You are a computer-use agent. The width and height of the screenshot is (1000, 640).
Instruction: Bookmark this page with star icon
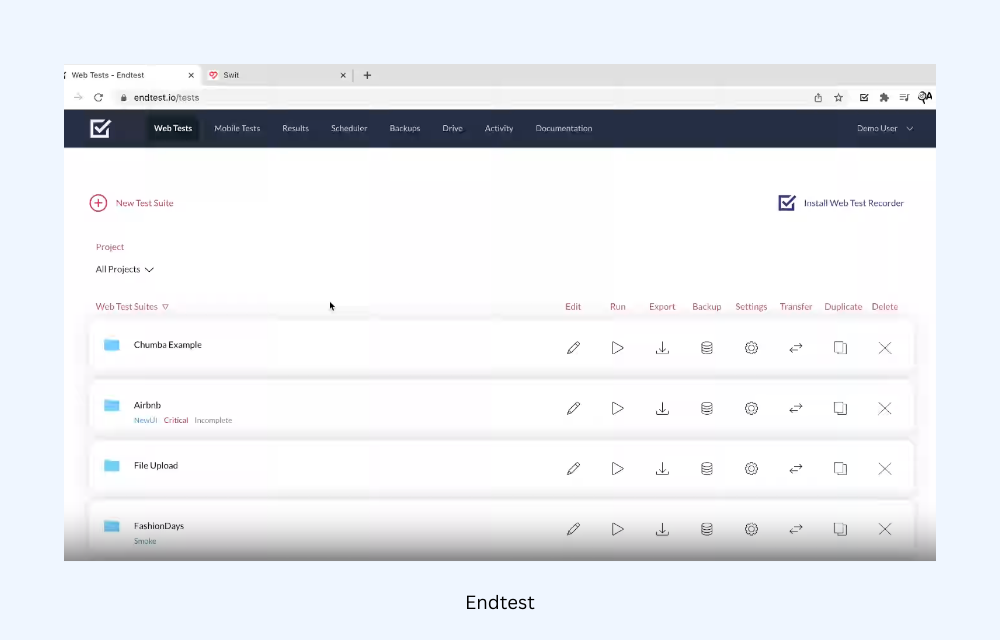click(x=838, y=98)
